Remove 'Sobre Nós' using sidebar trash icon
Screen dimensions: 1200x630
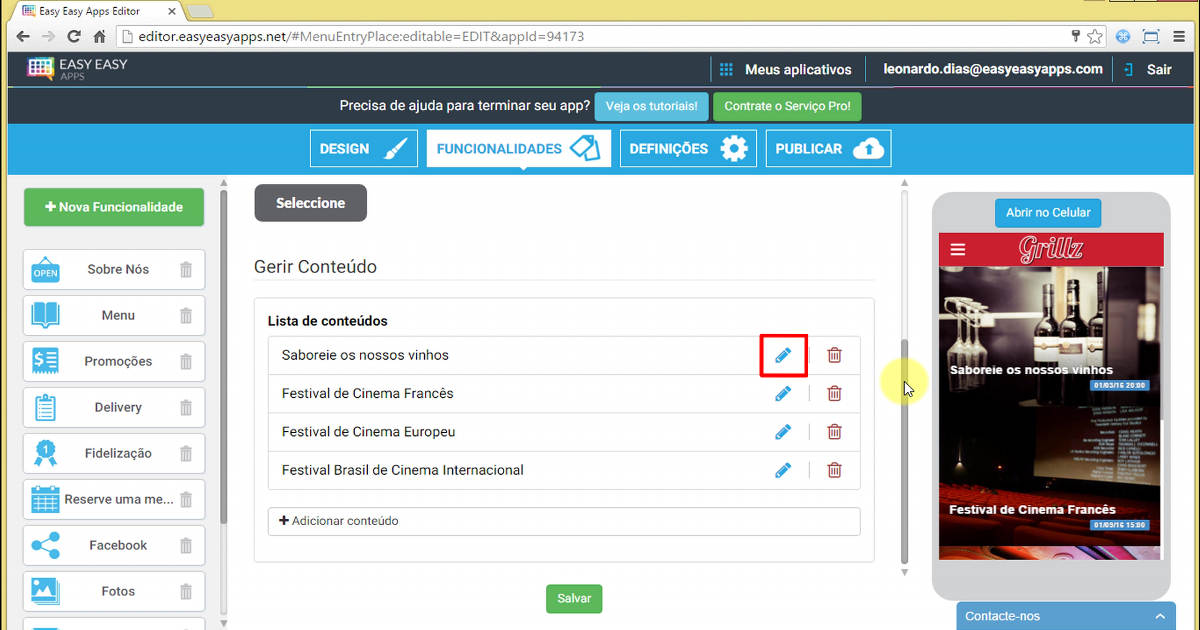186,269
